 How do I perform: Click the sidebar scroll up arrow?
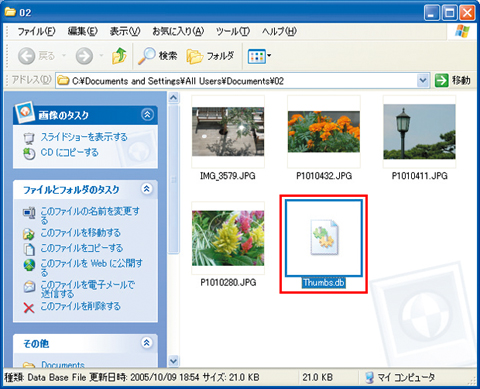click(x=173, y=98)
